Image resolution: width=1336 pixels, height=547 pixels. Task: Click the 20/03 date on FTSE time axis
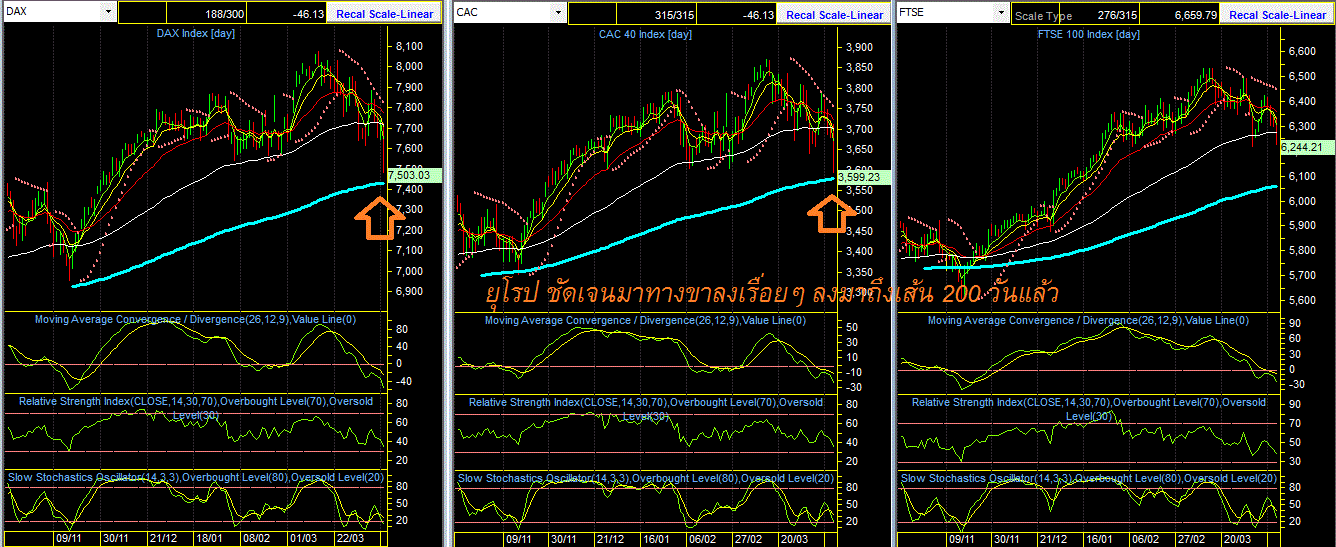click(1238, 538)
